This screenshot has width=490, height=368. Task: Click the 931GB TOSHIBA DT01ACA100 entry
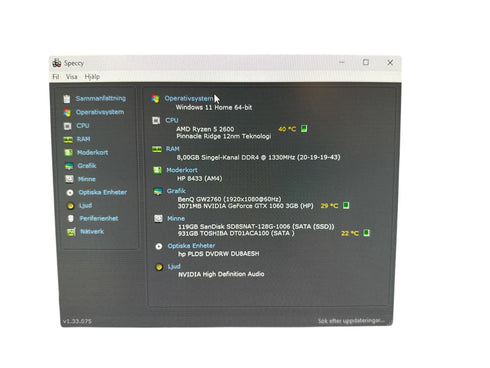click(x=236, y=233)
